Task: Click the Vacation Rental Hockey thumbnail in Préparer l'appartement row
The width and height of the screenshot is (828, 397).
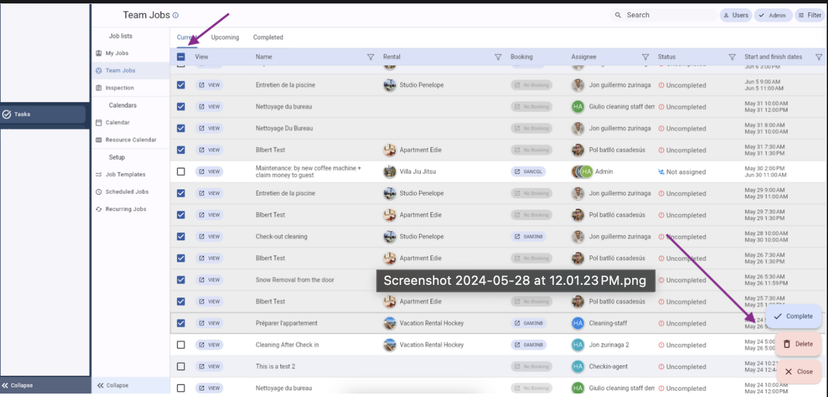Action: click(x=390, y=323)
